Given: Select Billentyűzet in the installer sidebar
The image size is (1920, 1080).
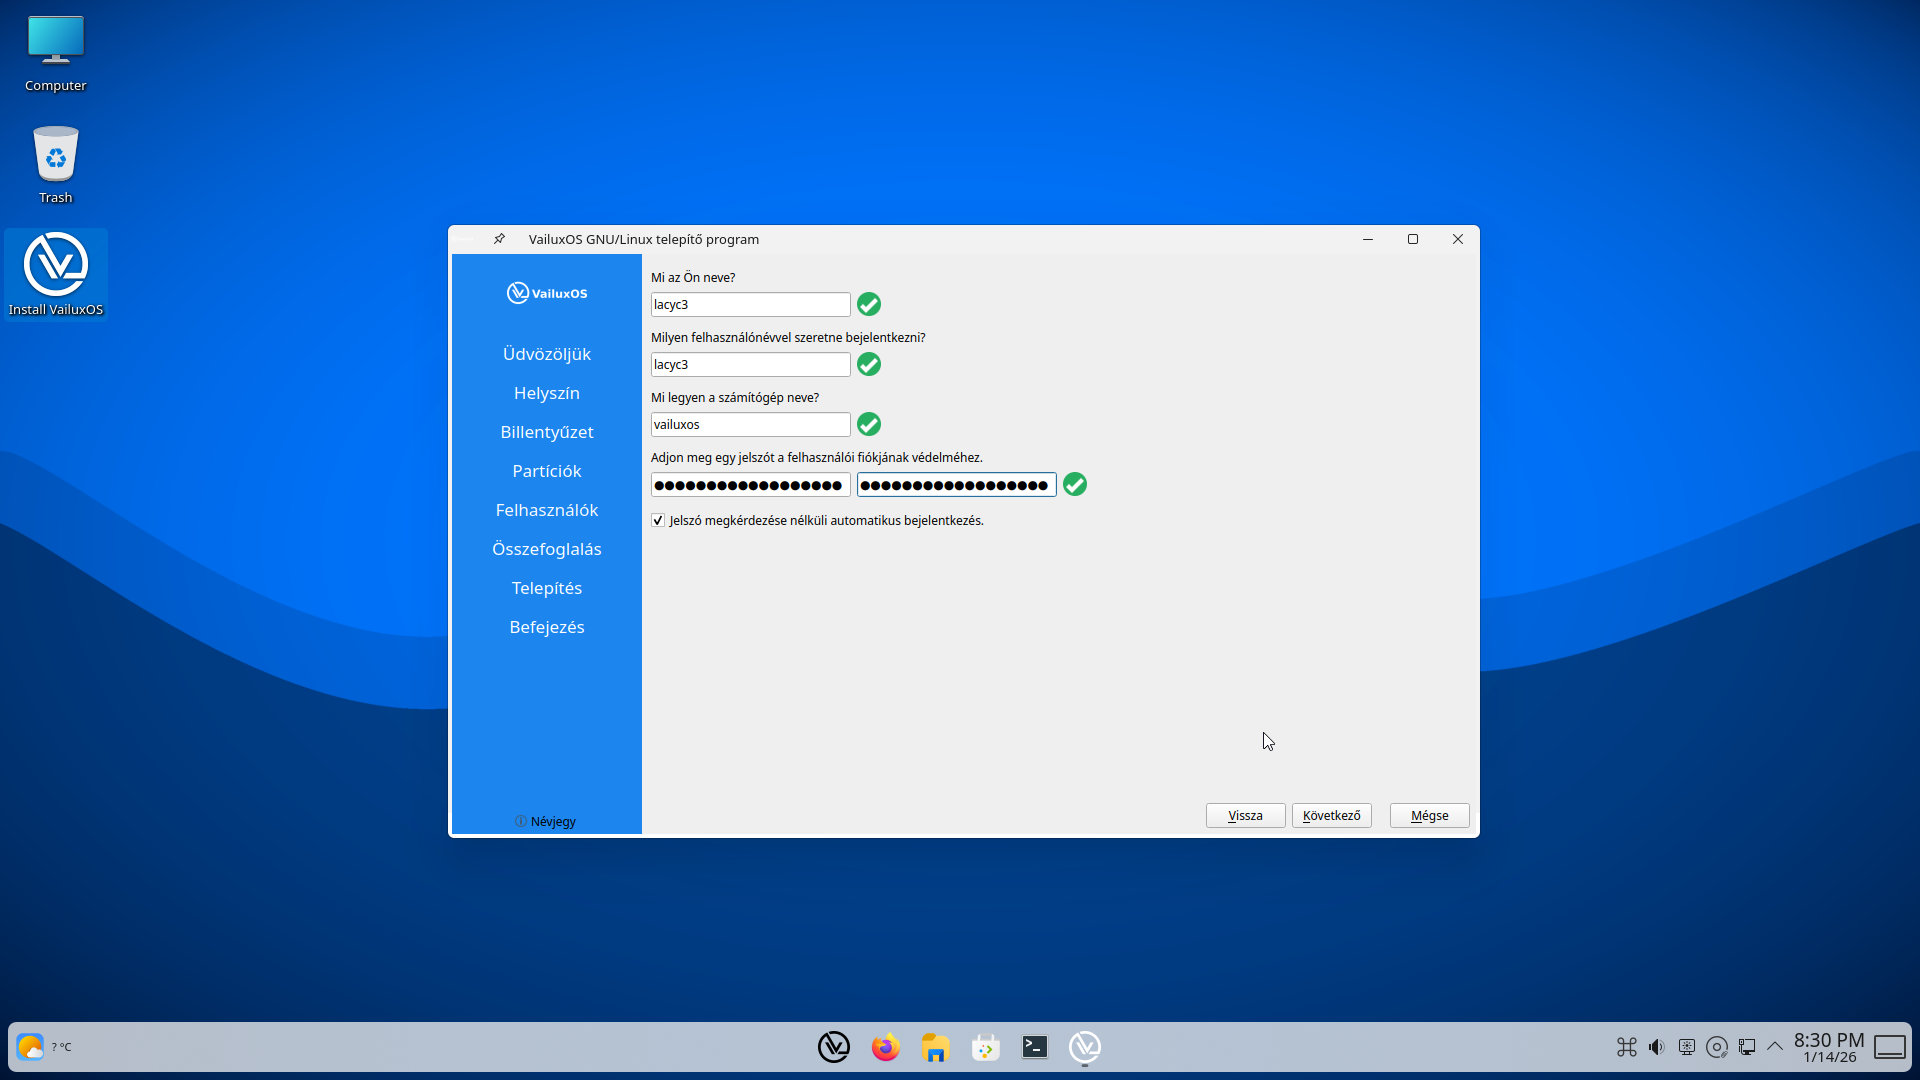Looking at the screenshot, I should pyautogui.click(x=546, y=431).
